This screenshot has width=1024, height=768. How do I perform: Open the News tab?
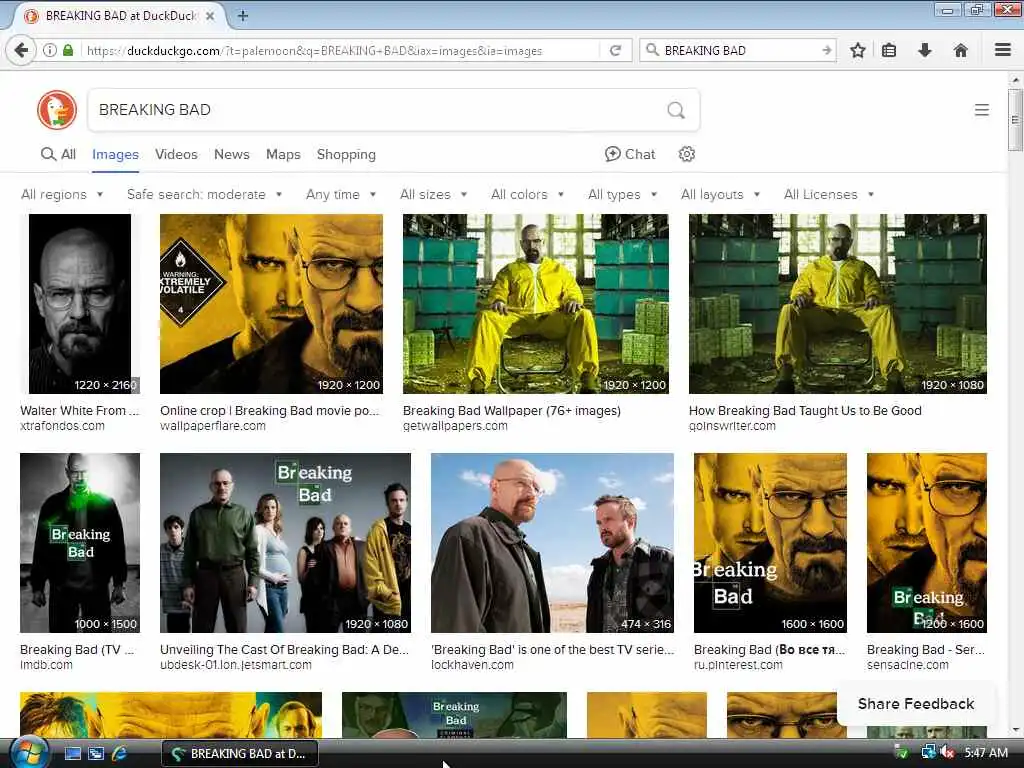click(231, 154)
